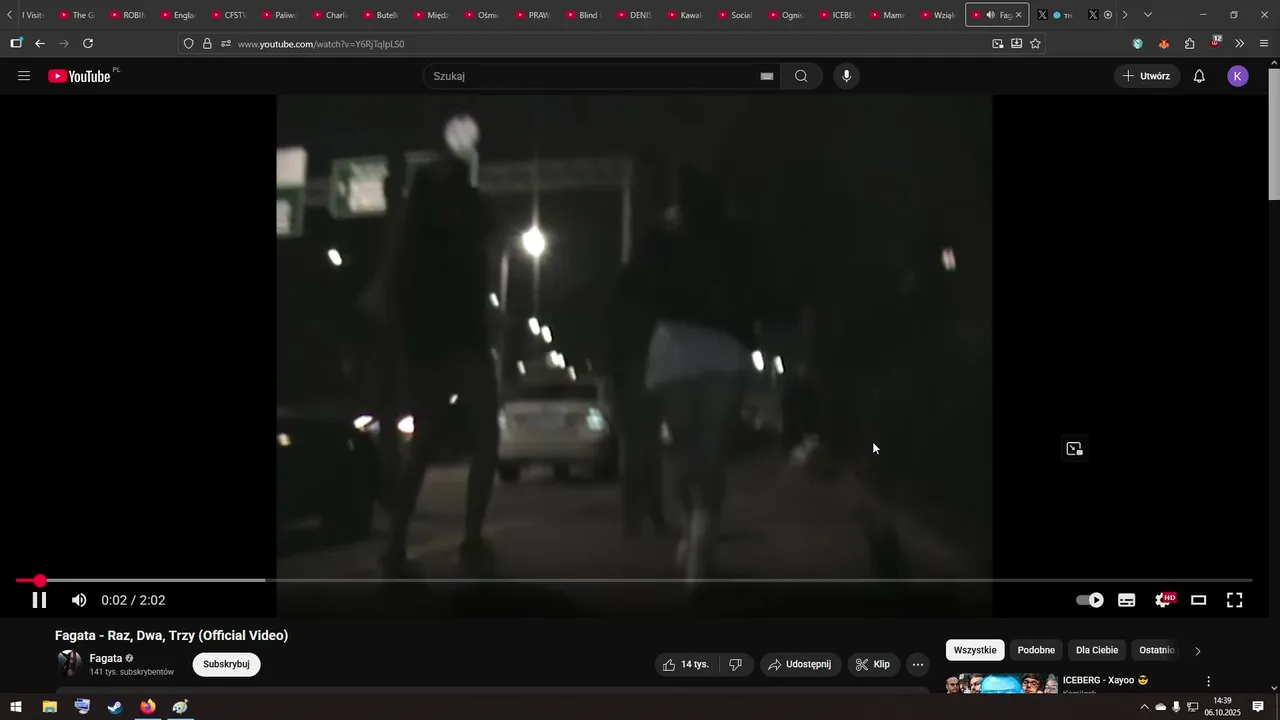Open the account avatar K menu
The width and height of the screenshot is (1280, 720).
coord(1238,76)
